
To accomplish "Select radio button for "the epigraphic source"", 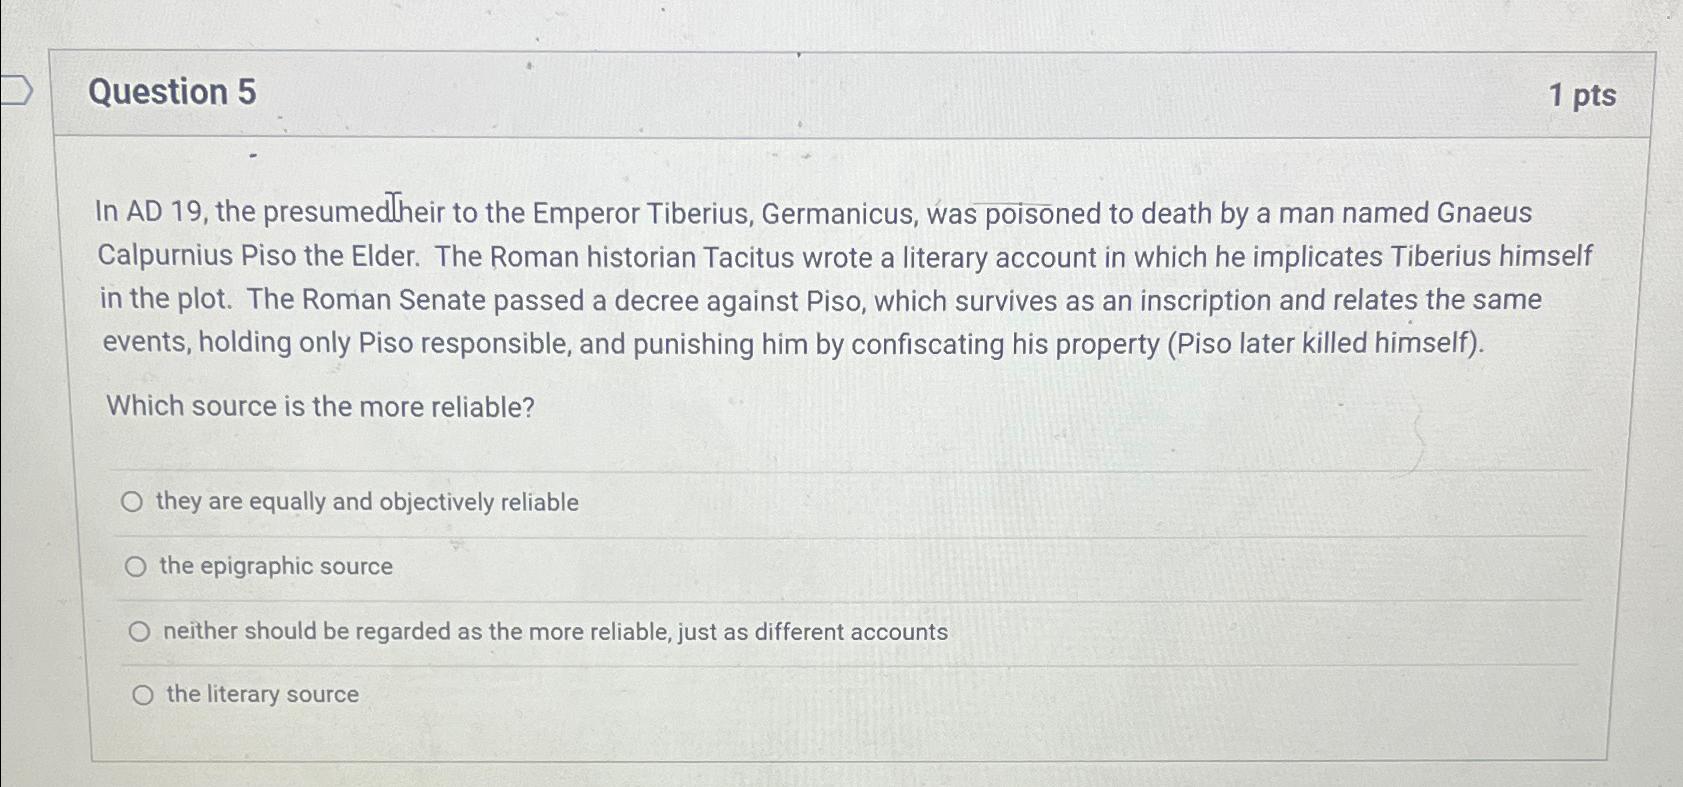I will click(138, 566).
